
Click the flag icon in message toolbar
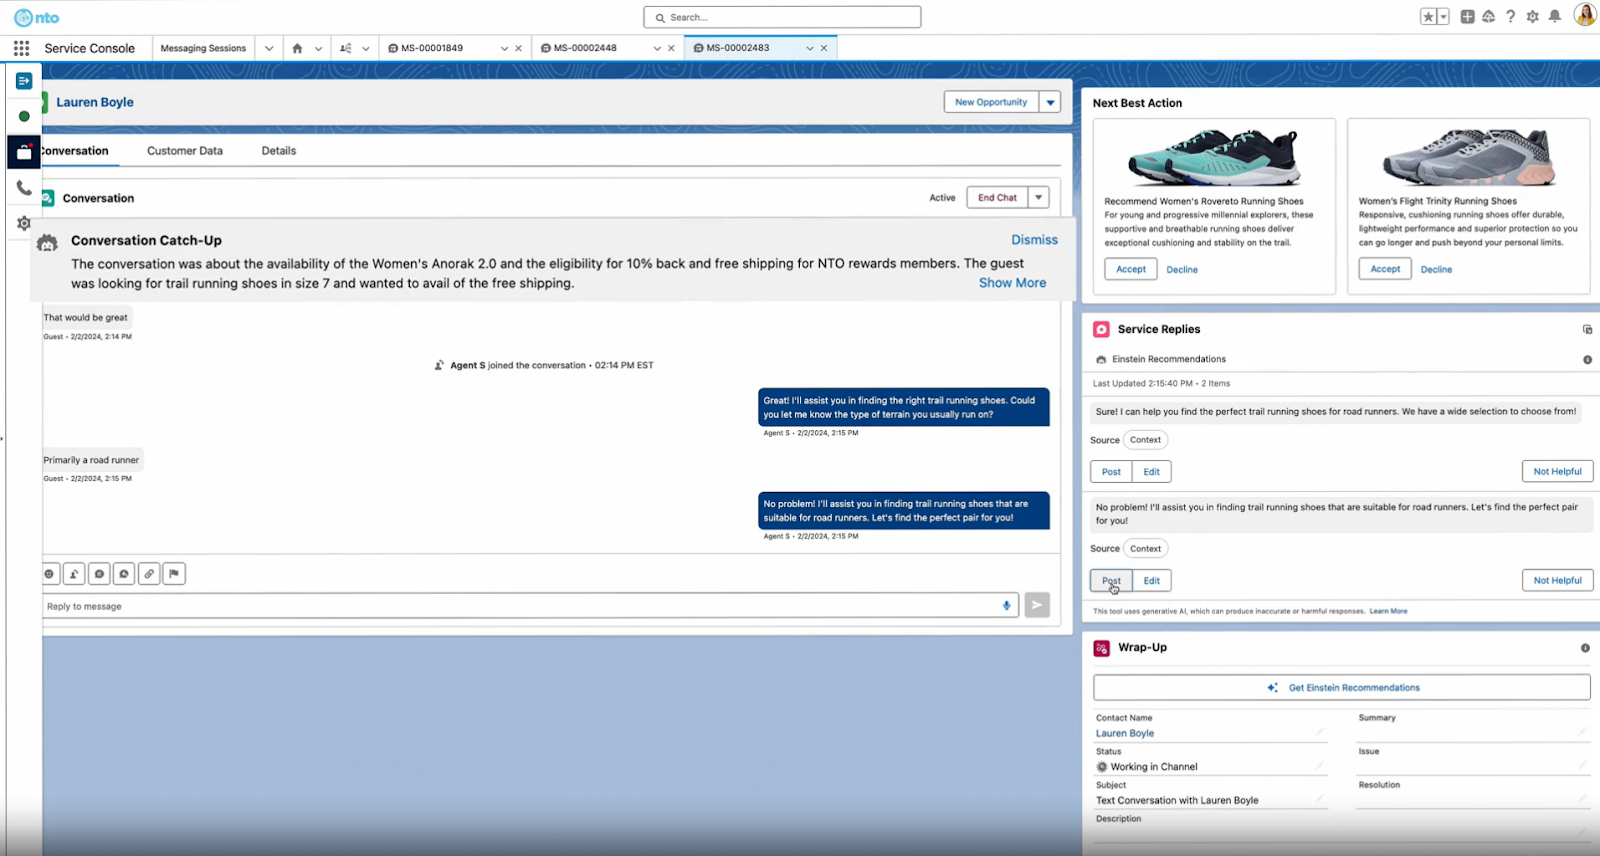174,574
